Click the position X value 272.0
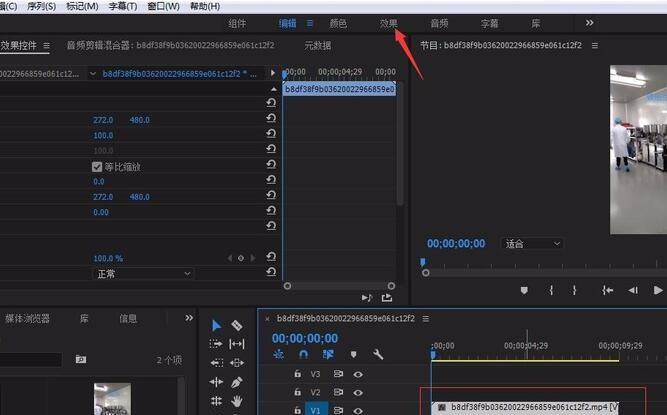 104,120
